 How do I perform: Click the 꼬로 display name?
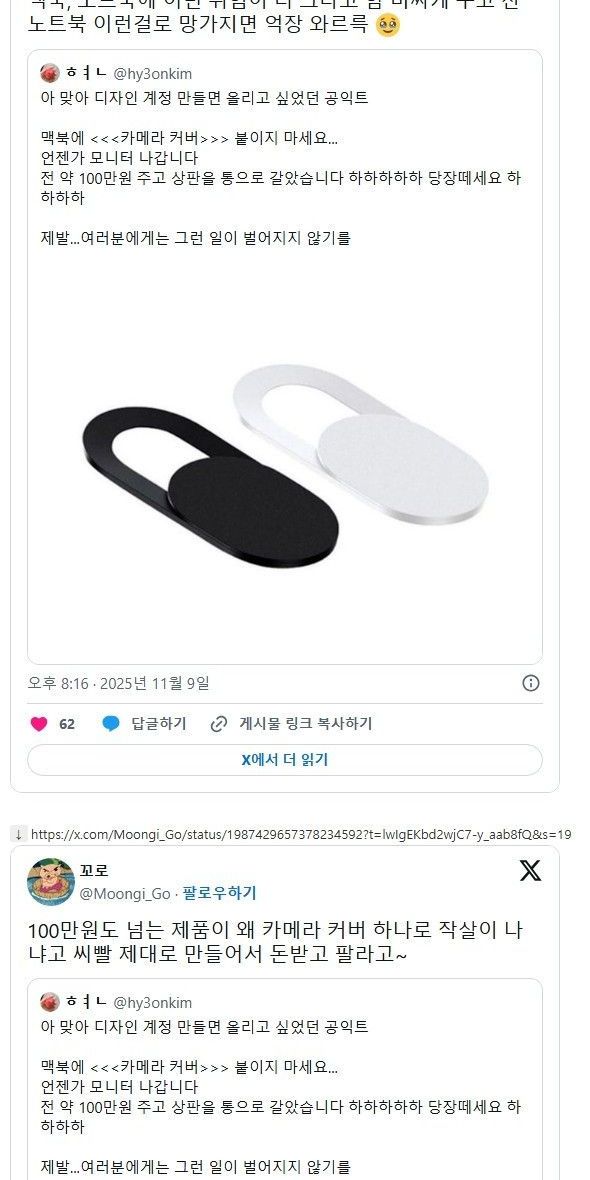point(94,871)
